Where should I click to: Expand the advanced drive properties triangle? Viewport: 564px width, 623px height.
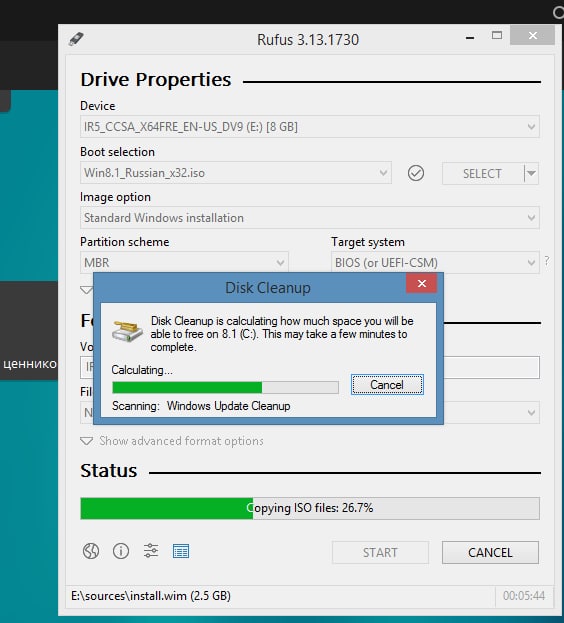(86, 290)
